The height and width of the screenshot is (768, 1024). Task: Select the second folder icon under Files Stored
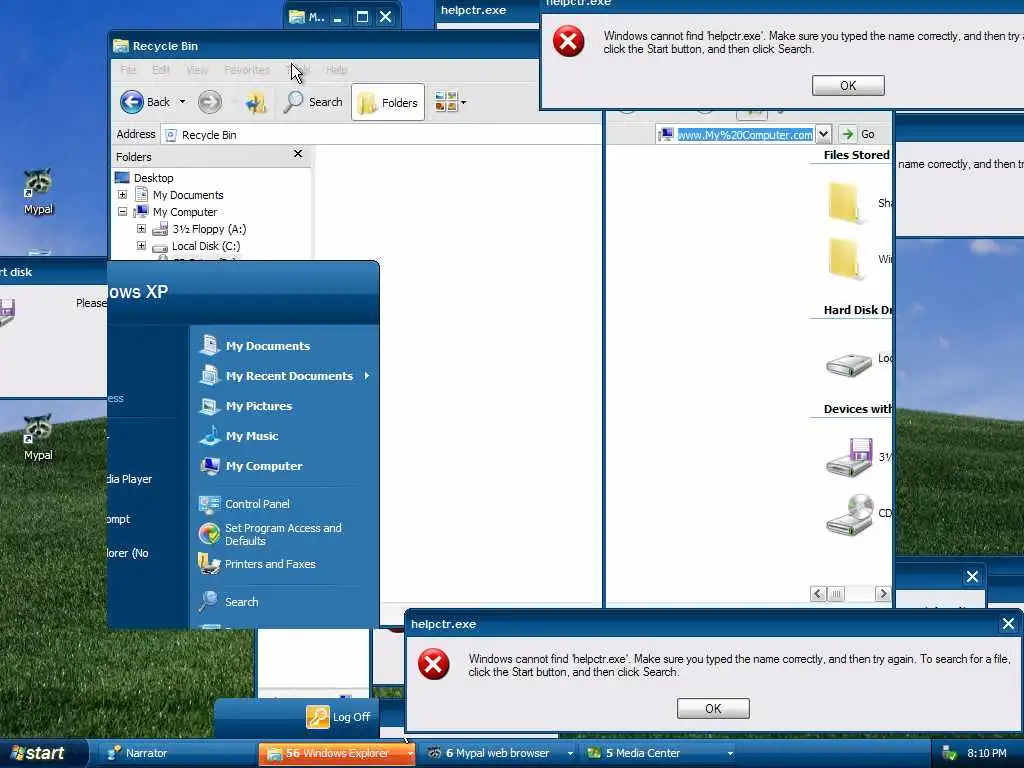tap(844, 259)
